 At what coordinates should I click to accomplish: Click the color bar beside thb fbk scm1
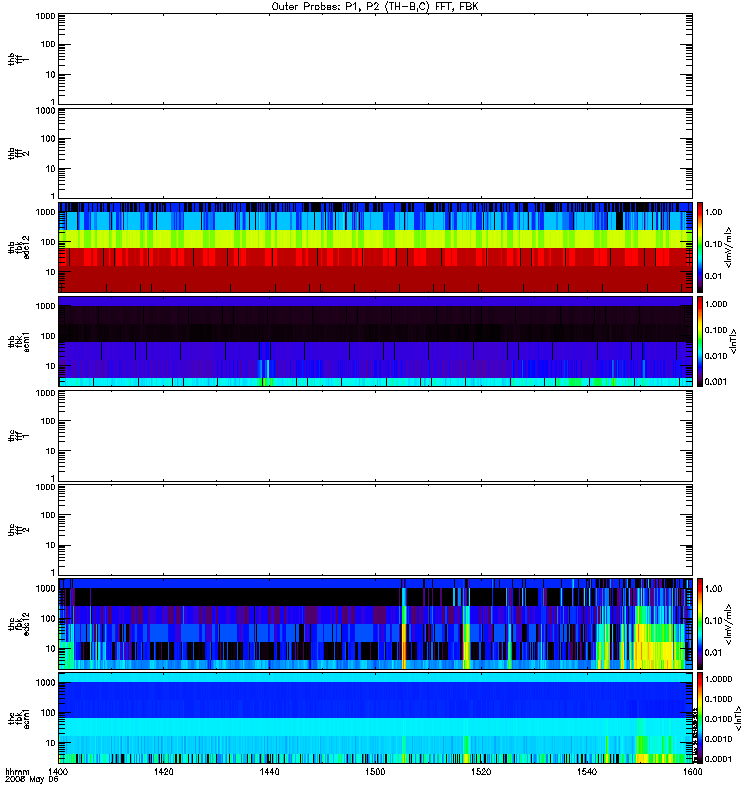pyautogui.click(x=700, y=341)
